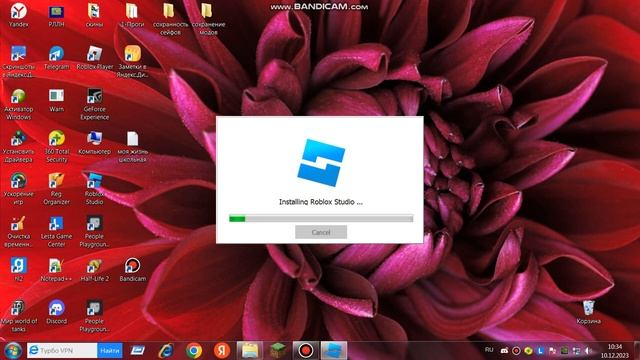The image size is (640, 360).
Task: Open the Discord desktop shortcut
Action: pos(56,313)
